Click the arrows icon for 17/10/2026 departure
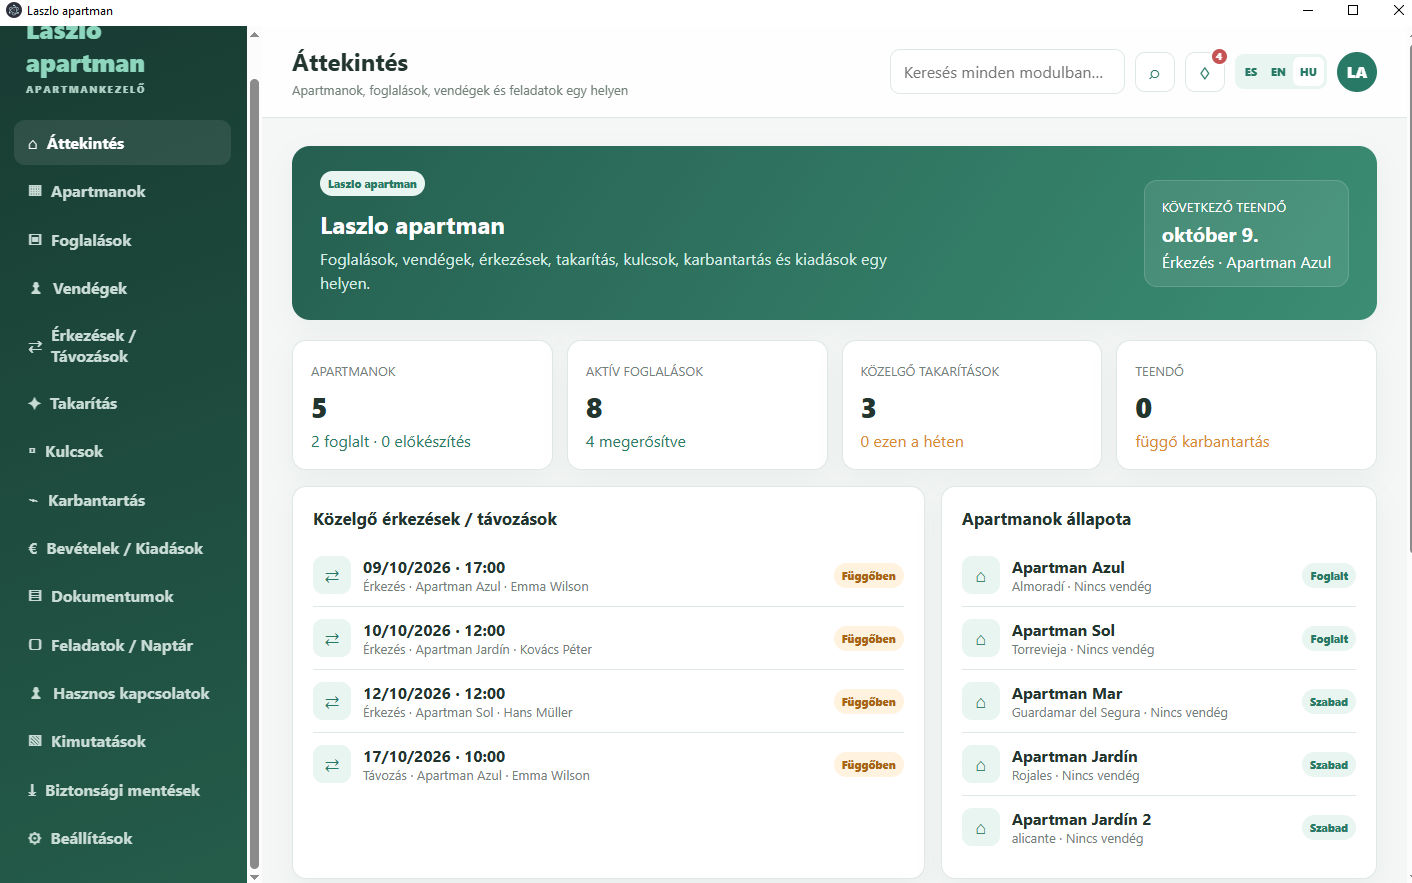Image resolution: width=1412 pixels, height=883 pixels. (332, 765)
